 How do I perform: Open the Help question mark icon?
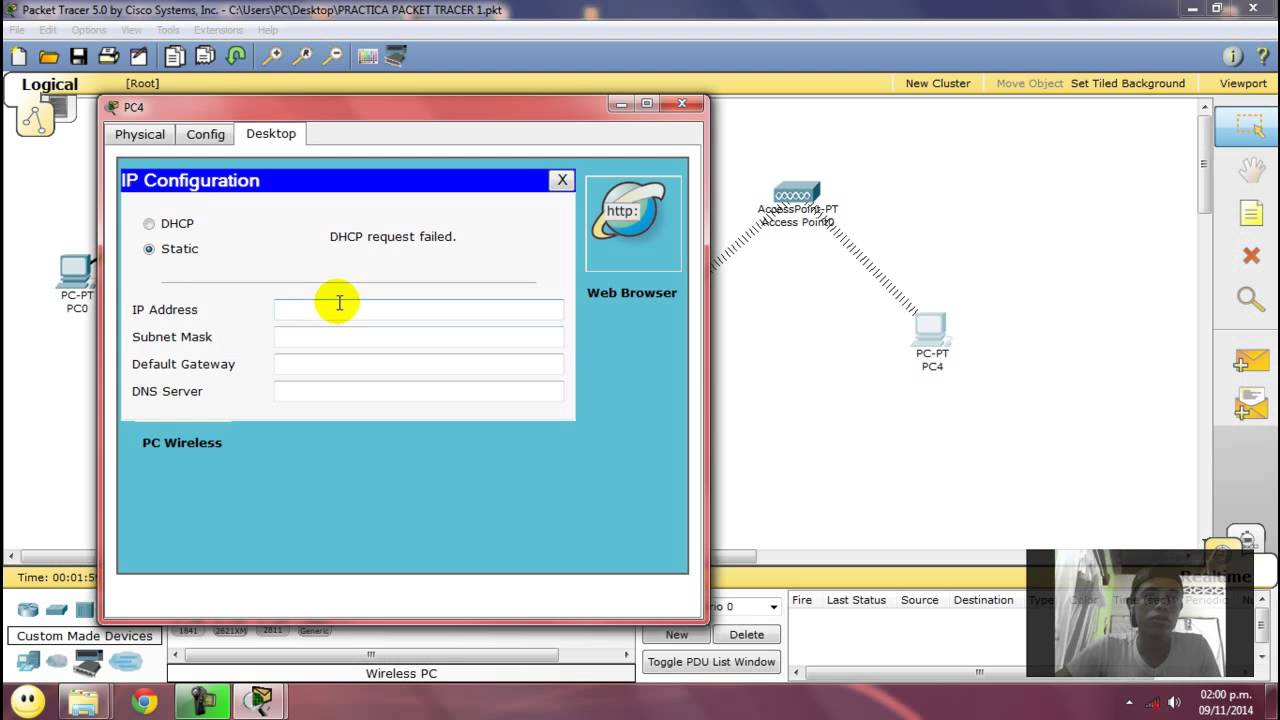tap(1262, 57)
